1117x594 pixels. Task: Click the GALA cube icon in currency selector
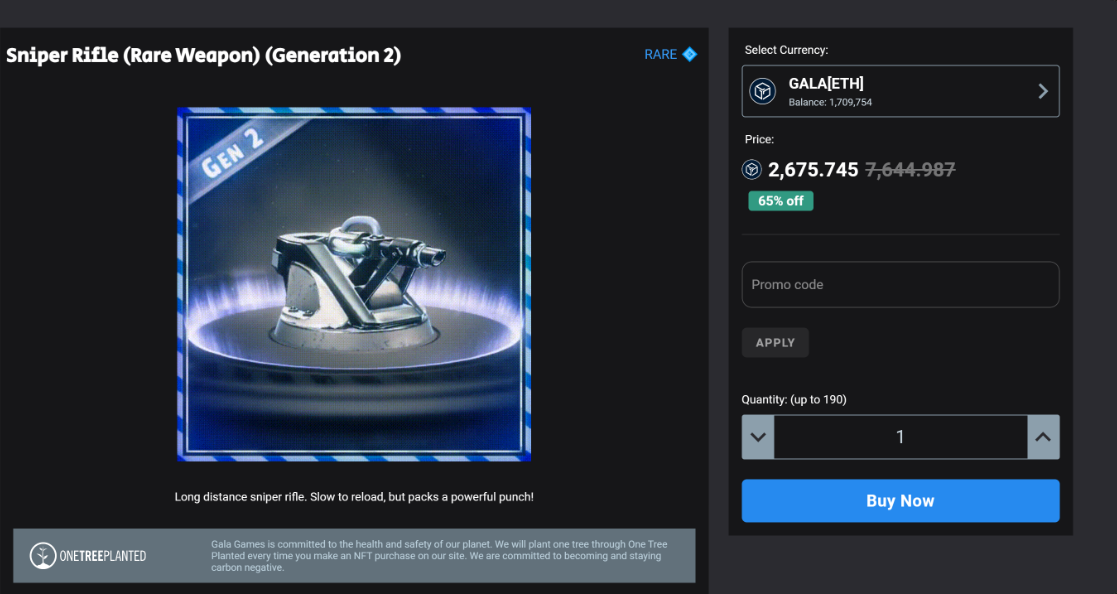coord(762,91)
